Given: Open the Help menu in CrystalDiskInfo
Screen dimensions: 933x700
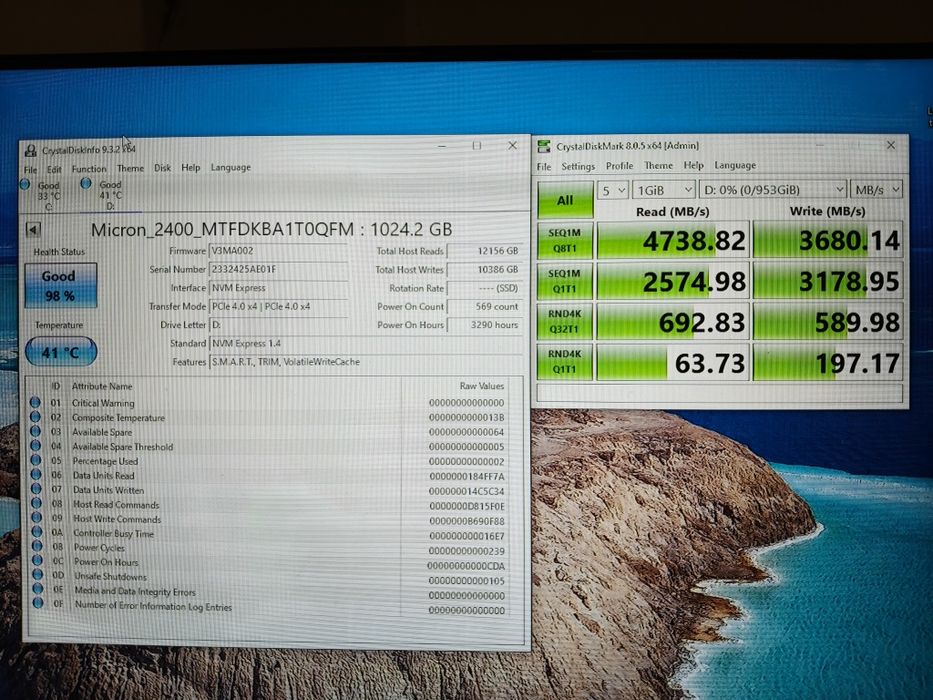Looking at the screenshot, I should click(x=190, y=167).
